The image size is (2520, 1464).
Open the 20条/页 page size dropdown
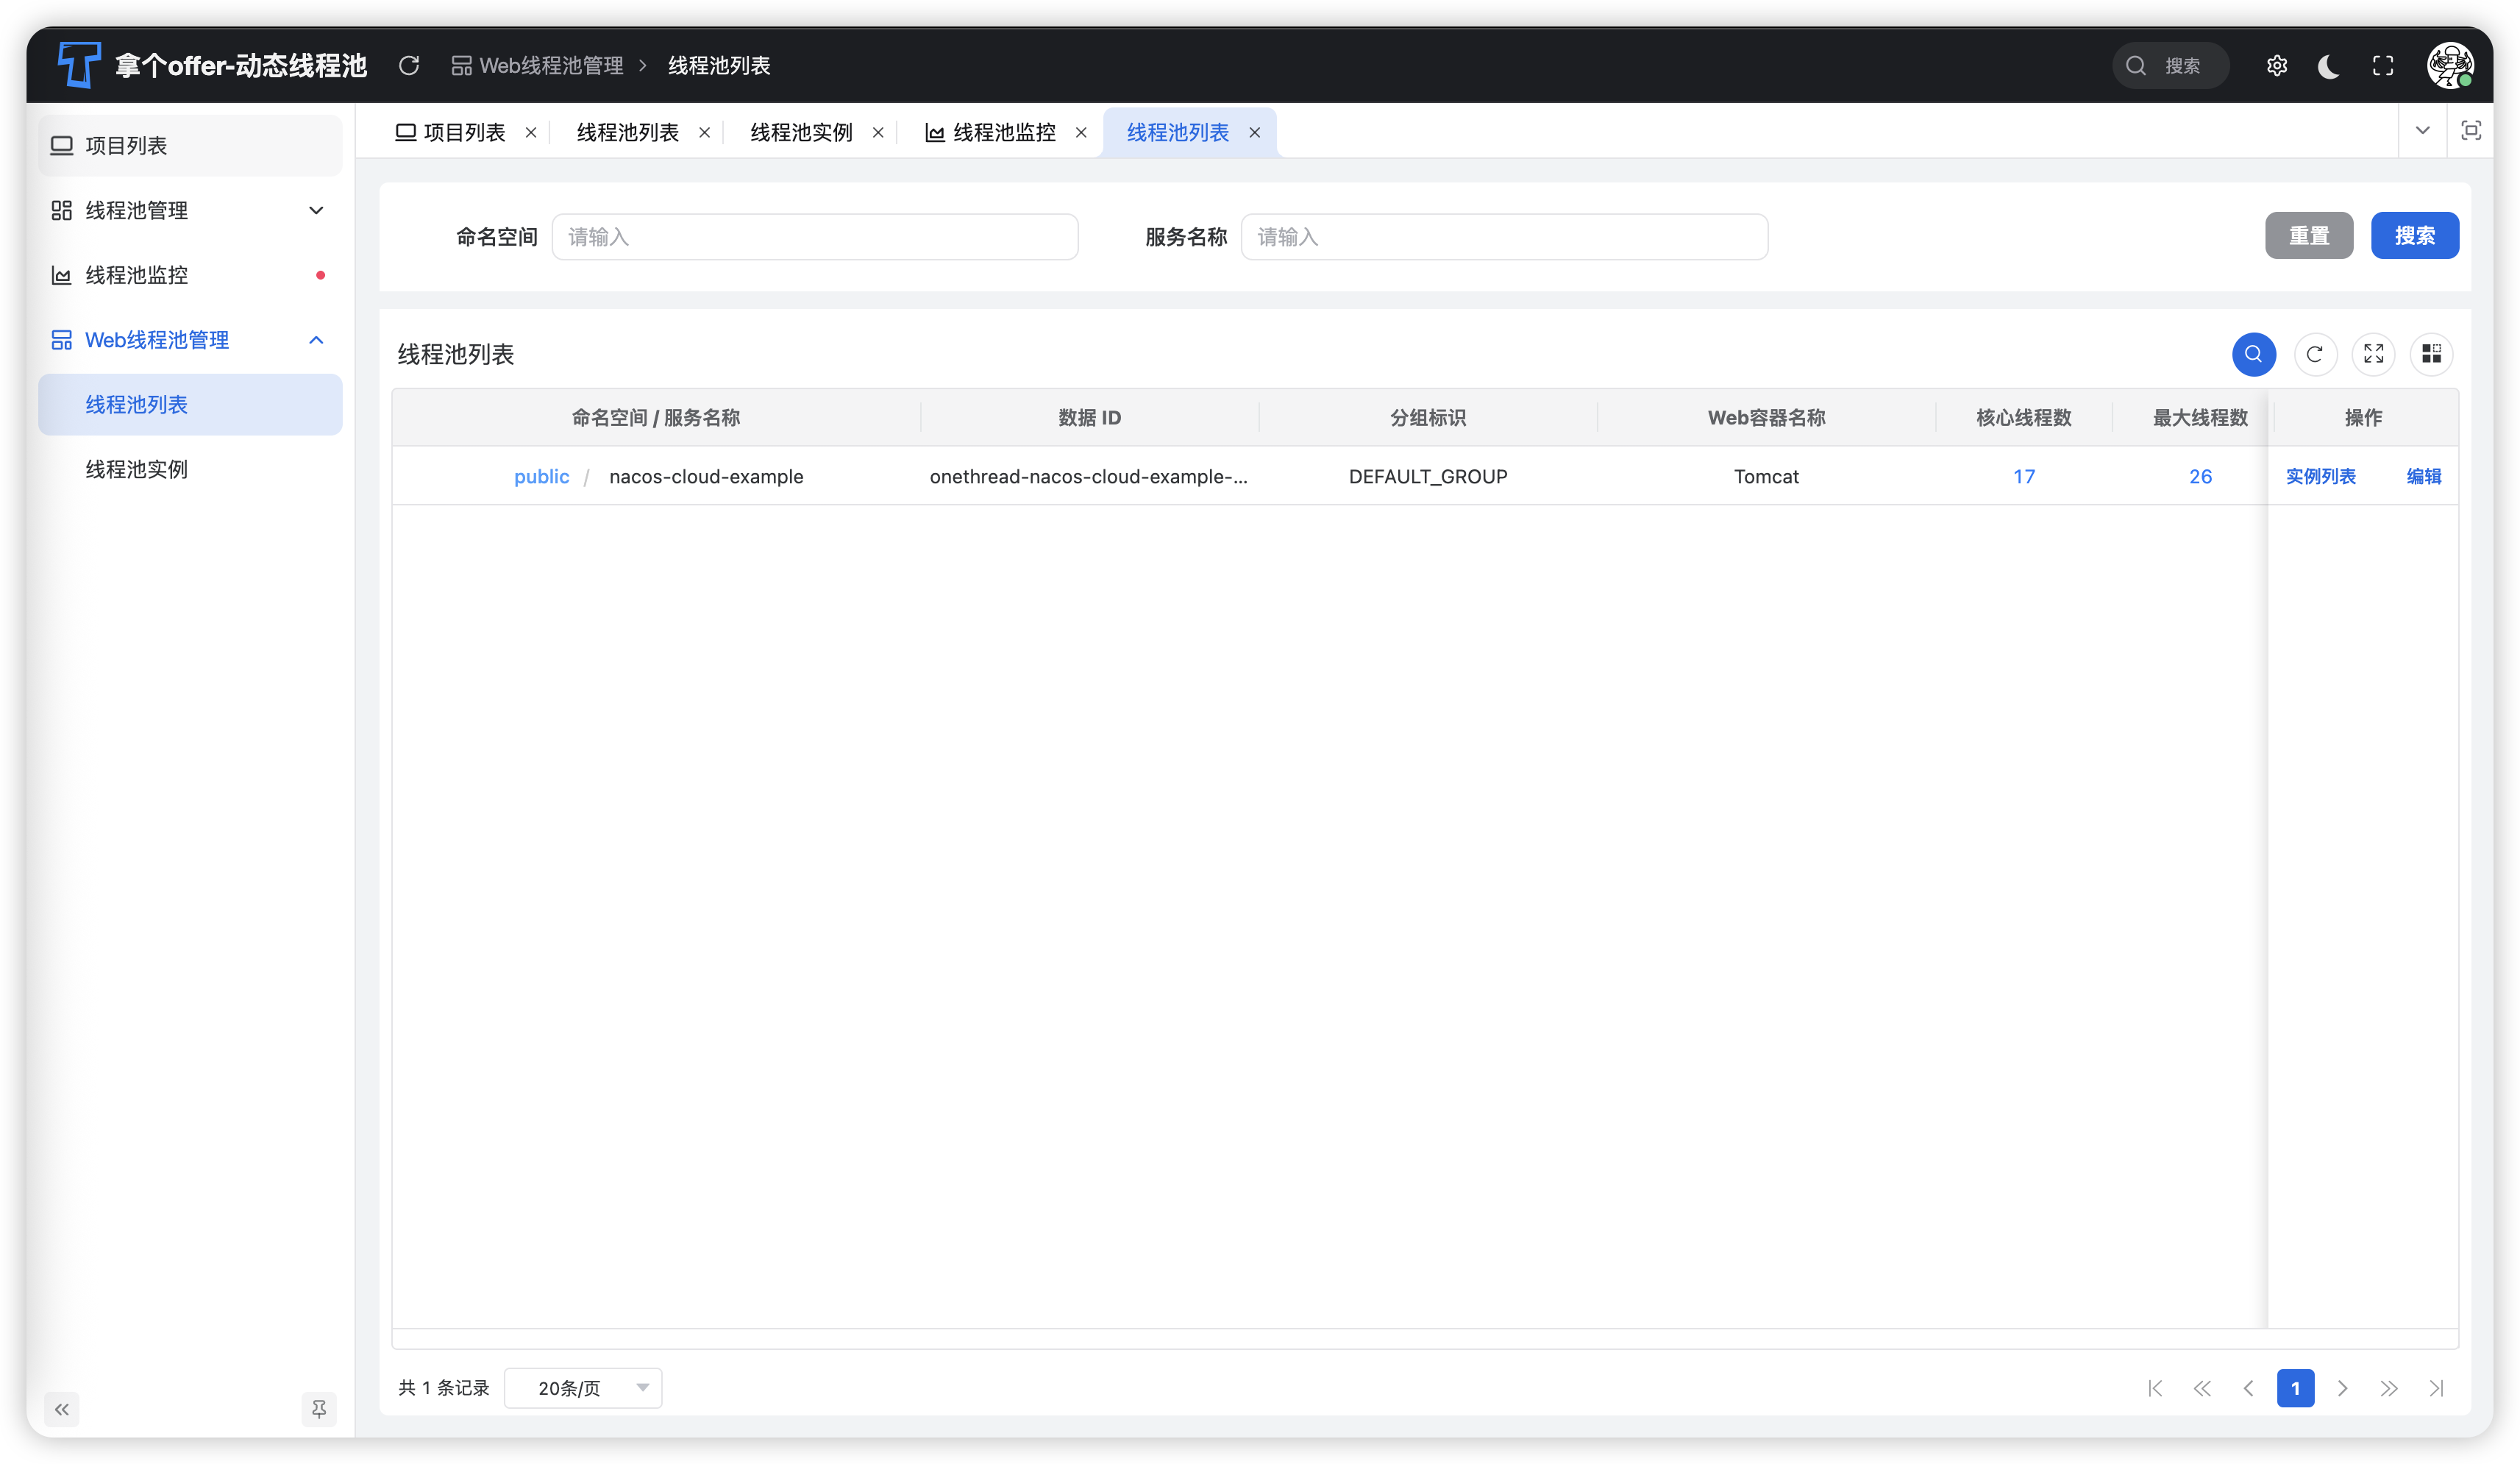point(583,1388)
